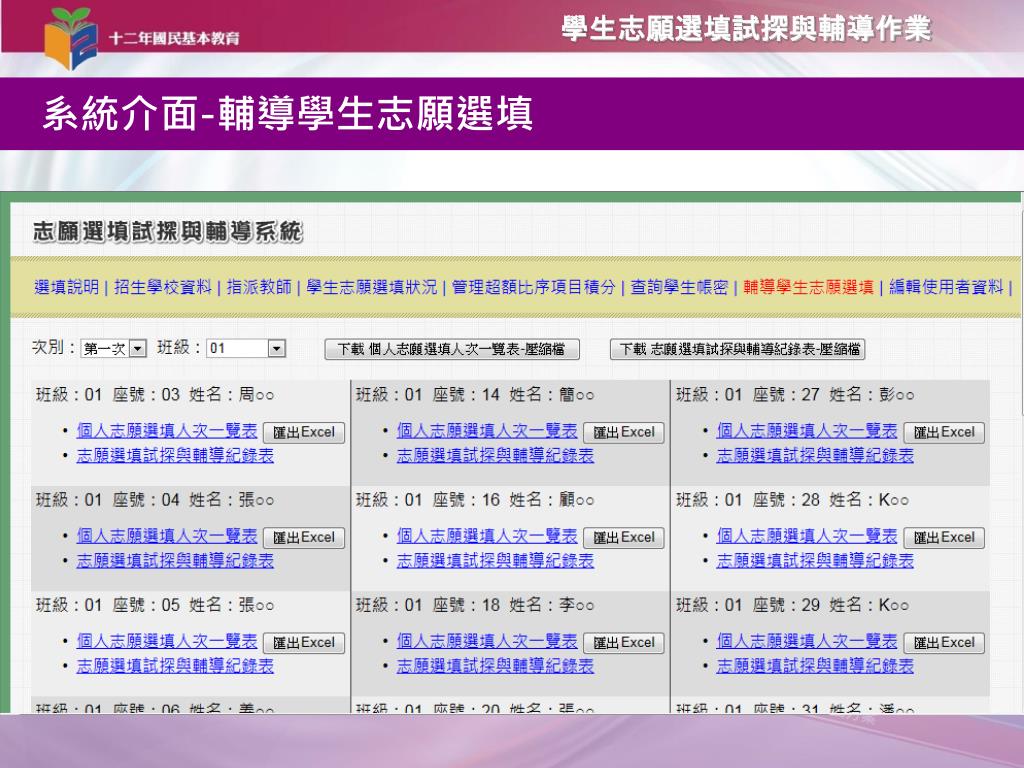Open 志願選填試探與輔導紀錄表 for seat 05
This screenshot has width=1024, height=768.
click(x=175, y=665)
